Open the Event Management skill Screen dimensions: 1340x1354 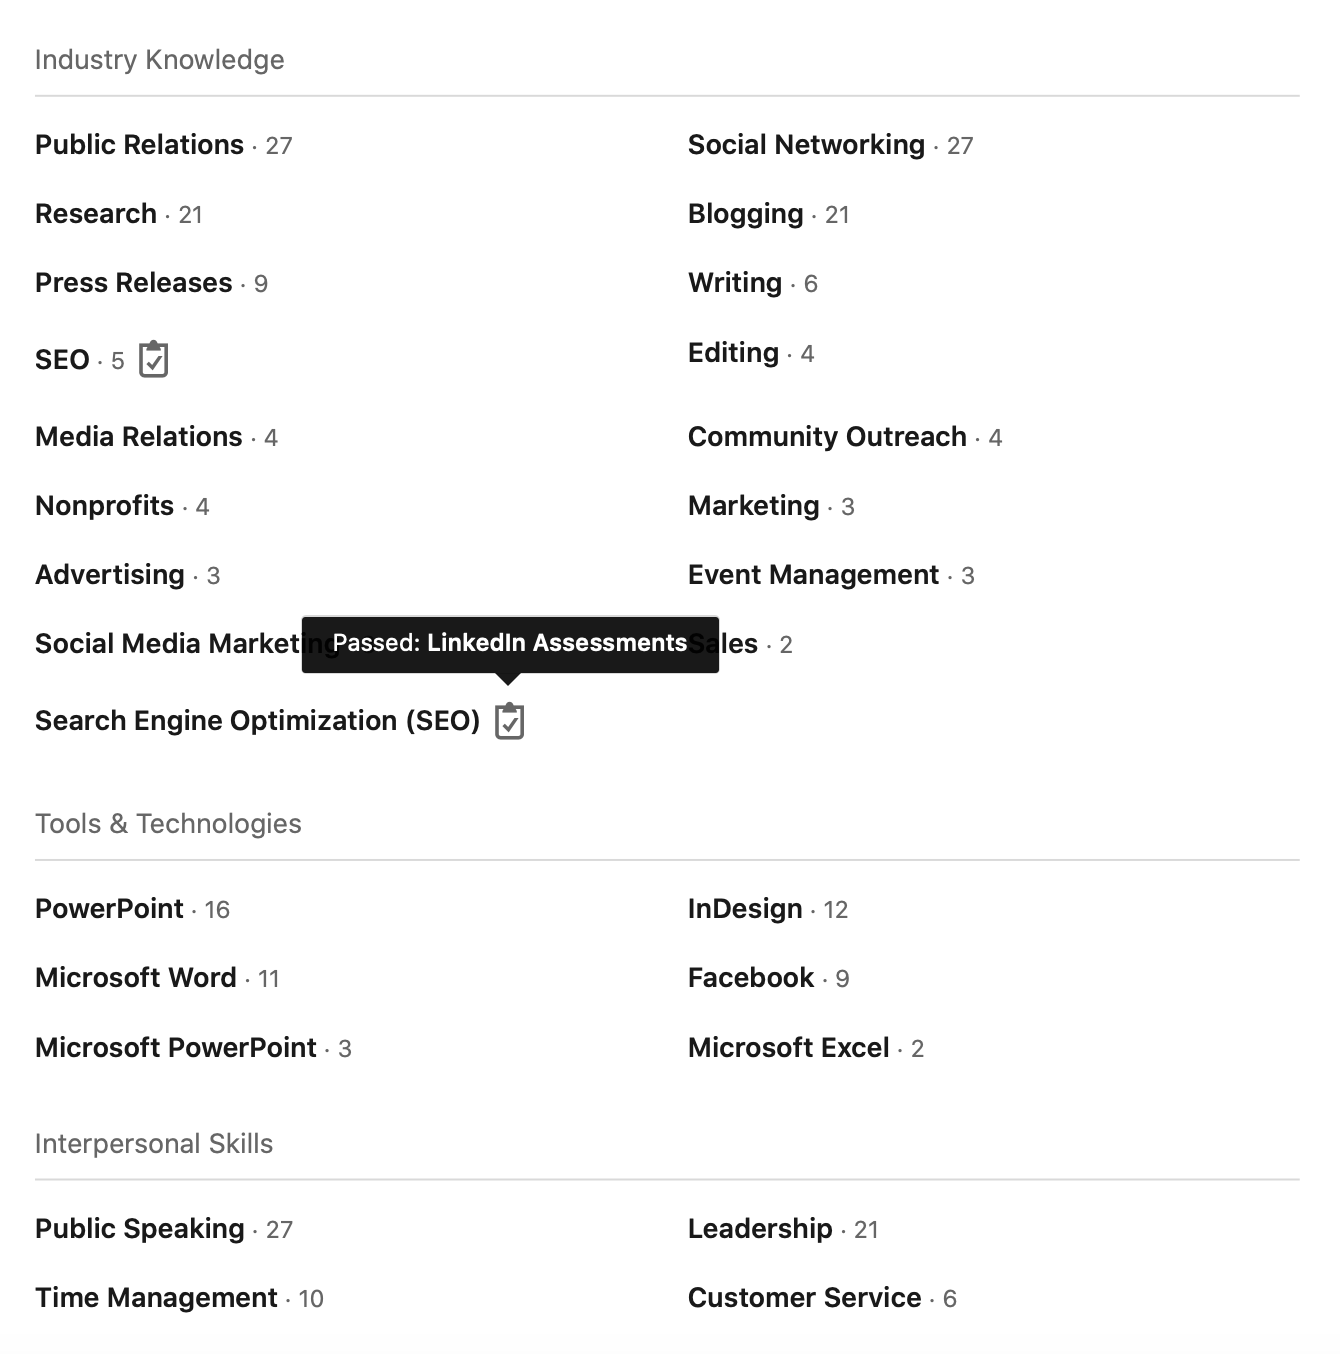813,575
